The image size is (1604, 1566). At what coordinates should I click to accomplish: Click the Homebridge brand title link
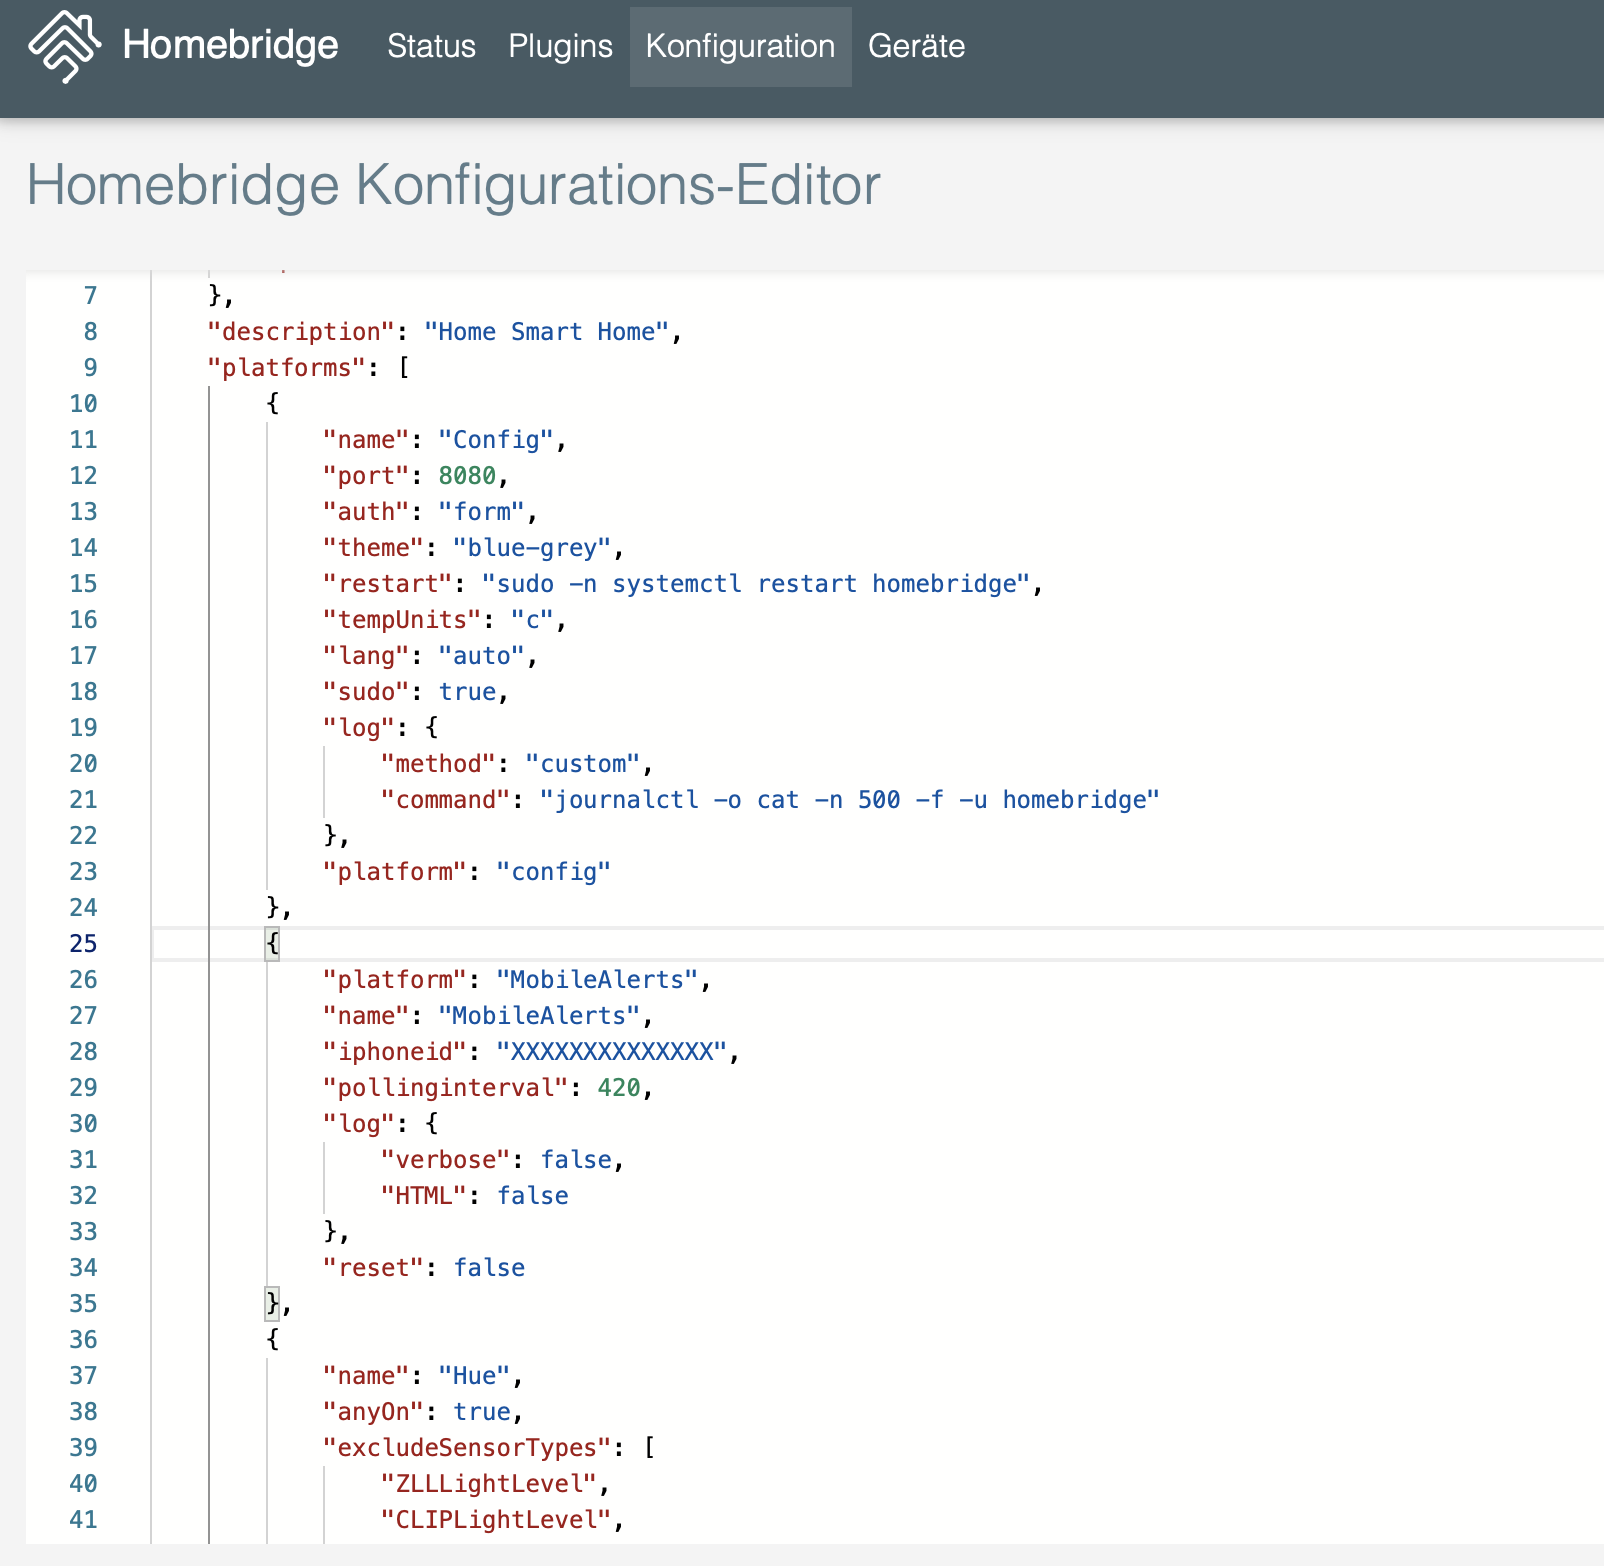pyautogui.click(x=230, y=46)
